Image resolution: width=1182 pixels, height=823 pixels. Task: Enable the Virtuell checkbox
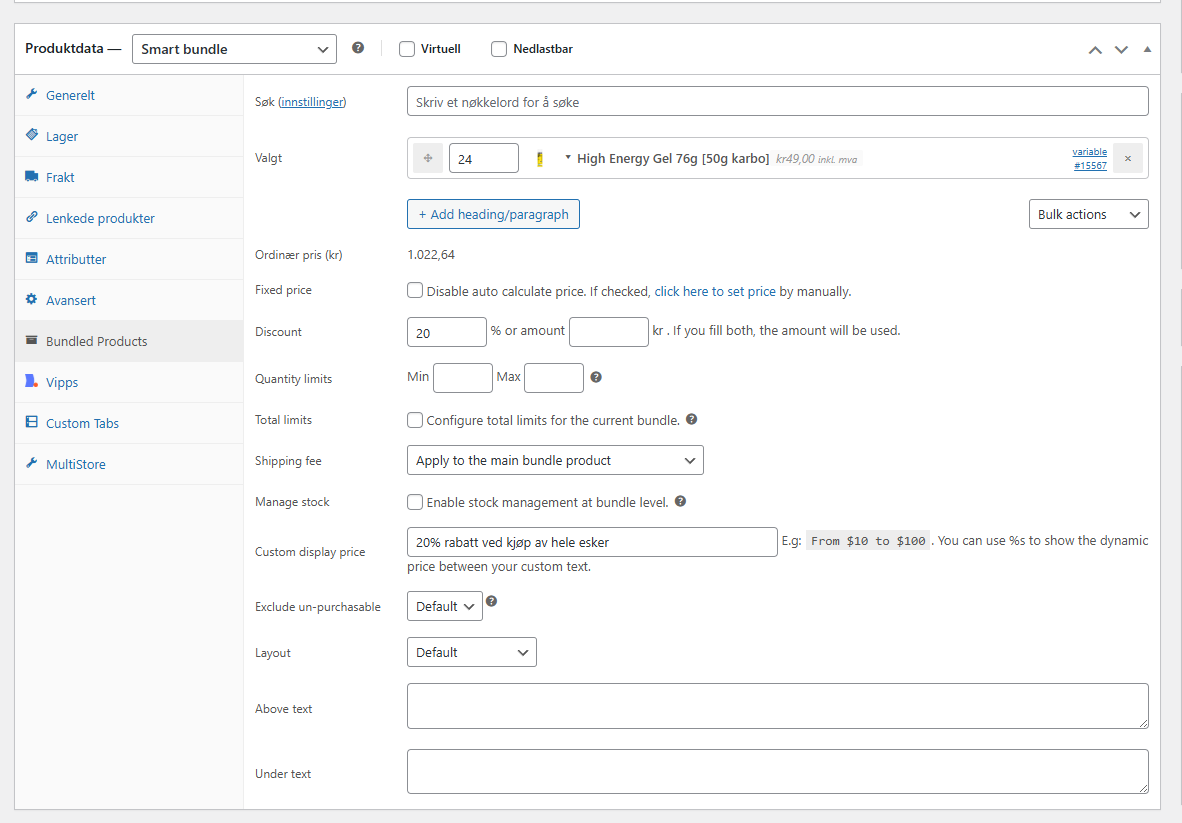click(x=407, y=49)
